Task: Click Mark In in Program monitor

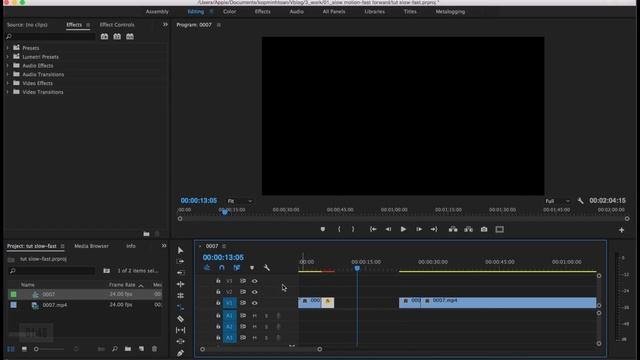Action: tap(339, 229)
